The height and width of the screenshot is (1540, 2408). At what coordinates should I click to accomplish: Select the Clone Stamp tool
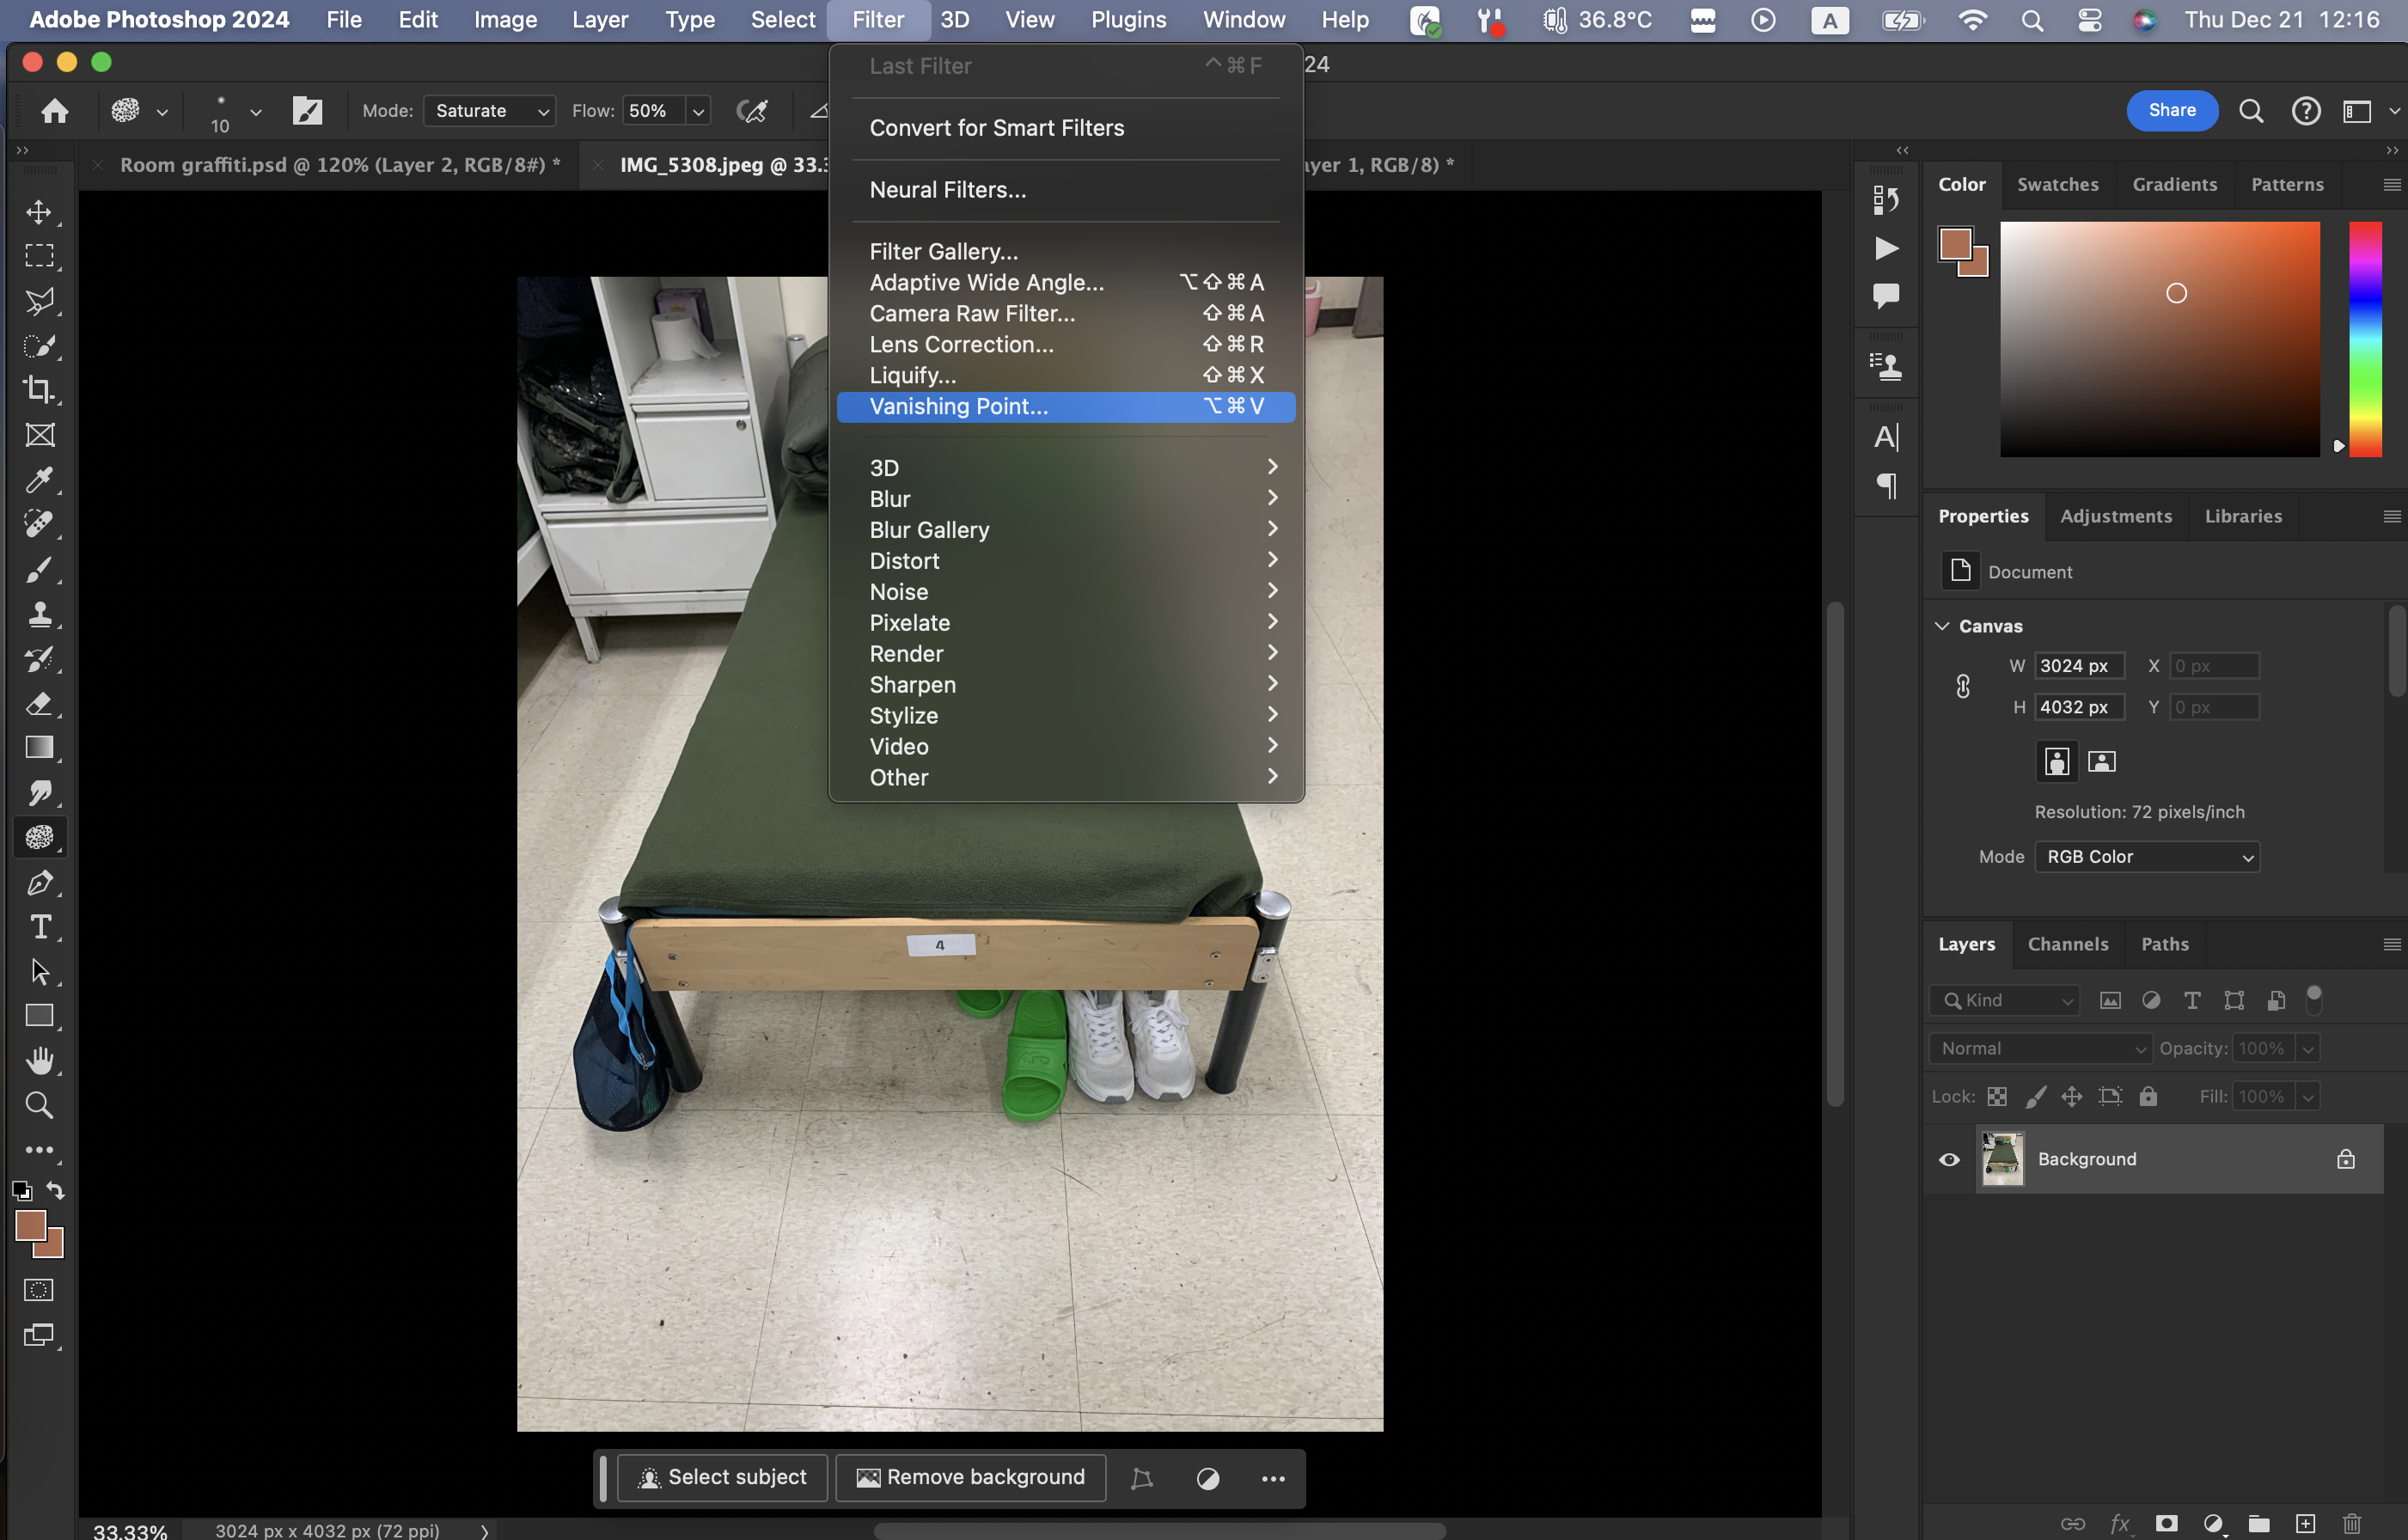point(39,614)
